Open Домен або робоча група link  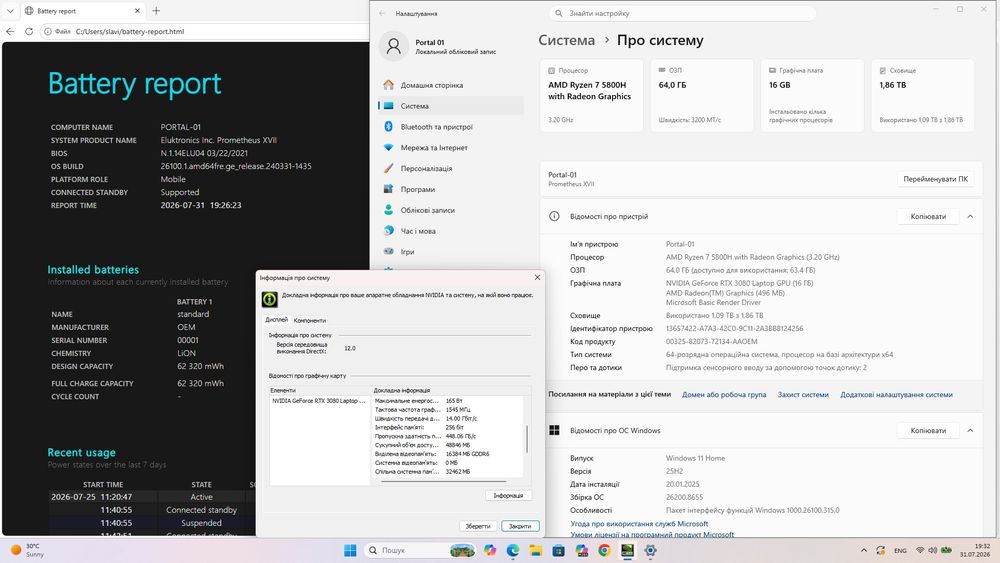pos(724,395)
